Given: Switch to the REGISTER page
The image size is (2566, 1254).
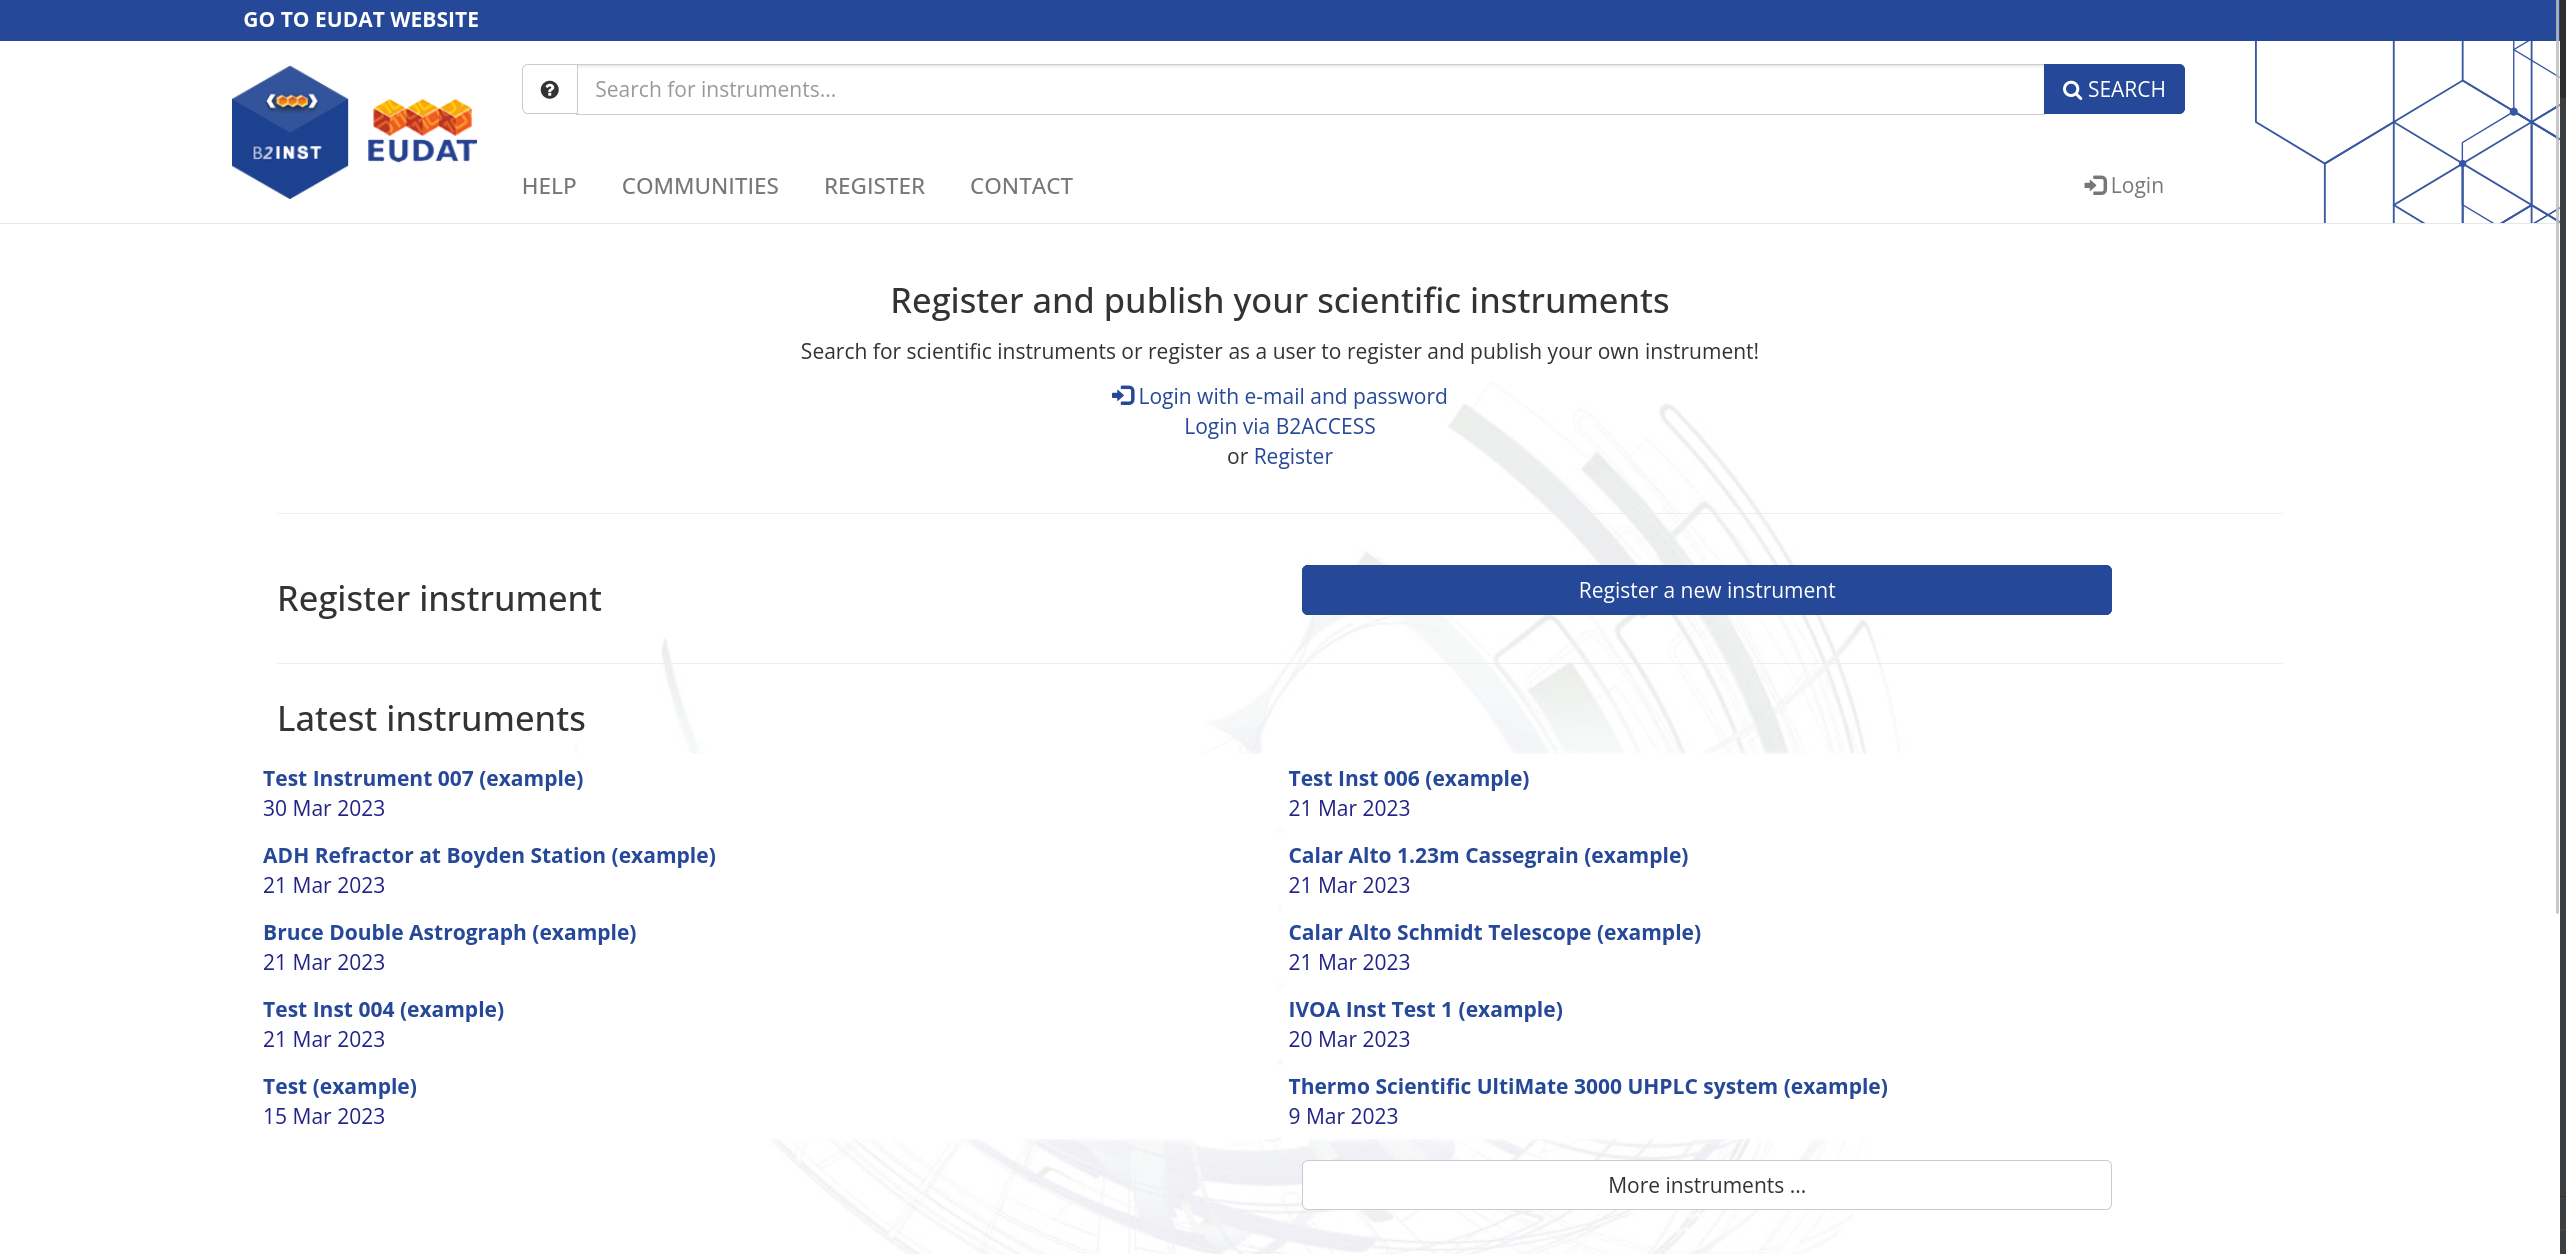Looking at the screenshot, I should click(x=873, y=185).
